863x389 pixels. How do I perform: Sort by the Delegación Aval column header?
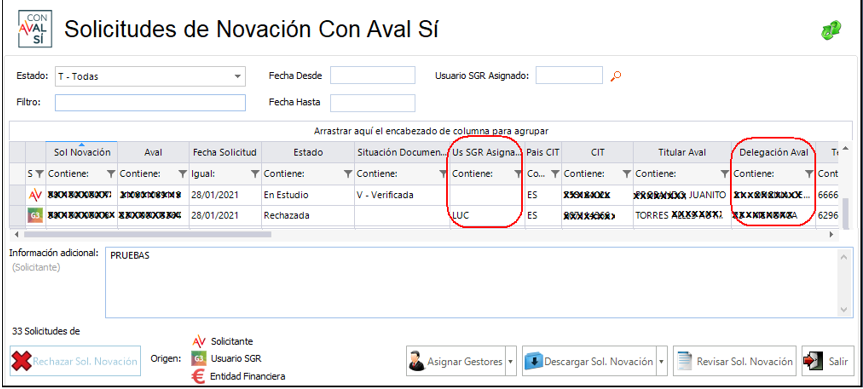773,152
